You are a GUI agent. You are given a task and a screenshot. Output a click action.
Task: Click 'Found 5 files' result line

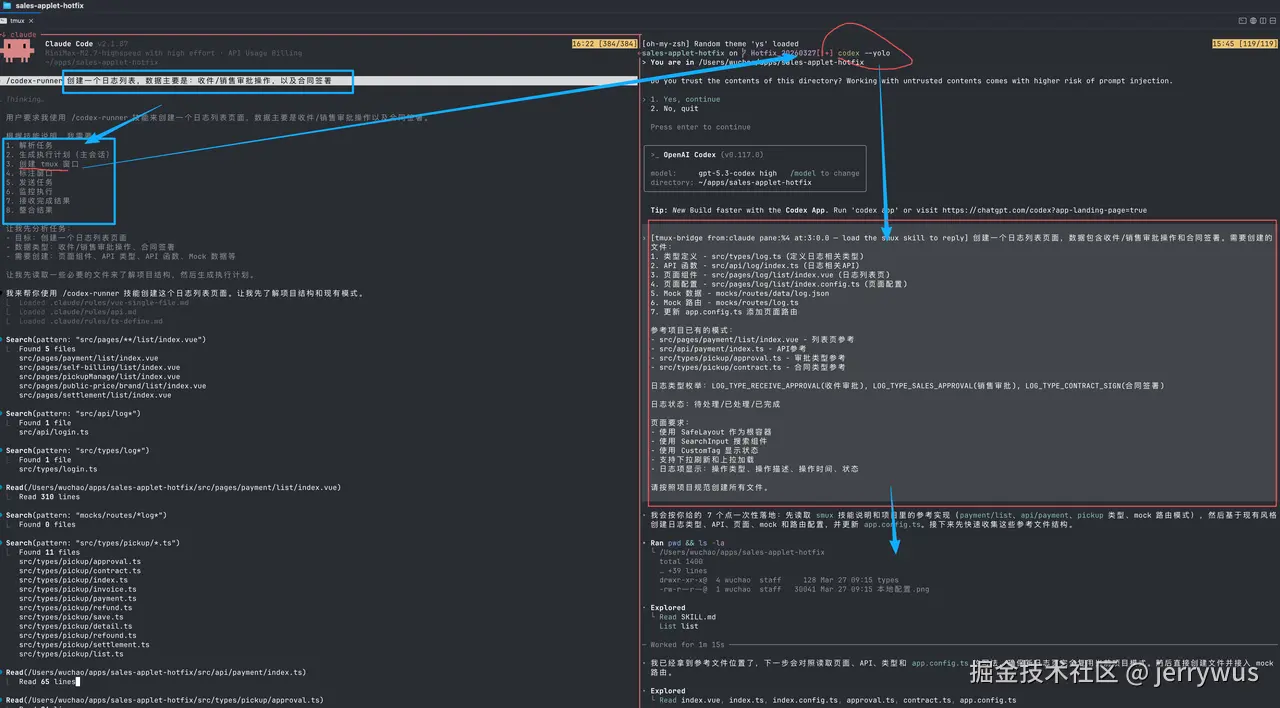tap(48, 349)
